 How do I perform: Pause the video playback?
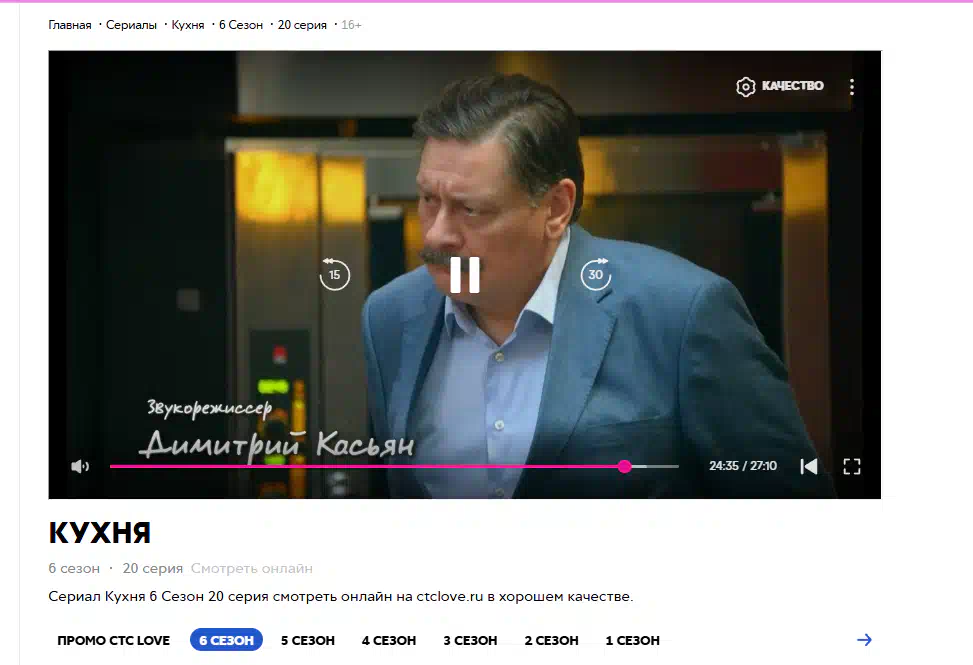pyautogui.click(x=465, y=275)
